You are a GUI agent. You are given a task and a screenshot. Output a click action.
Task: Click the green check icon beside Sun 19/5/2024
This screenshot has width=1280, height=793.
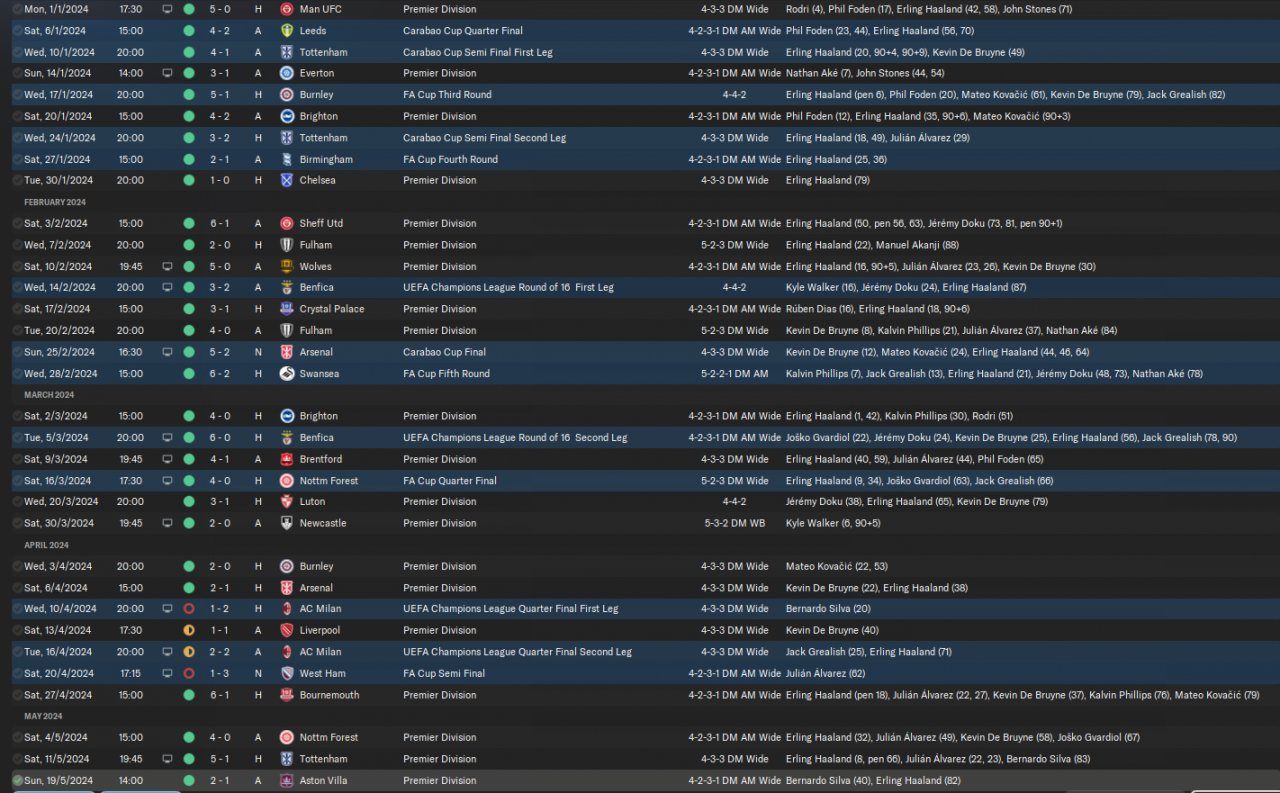[17, 780]
